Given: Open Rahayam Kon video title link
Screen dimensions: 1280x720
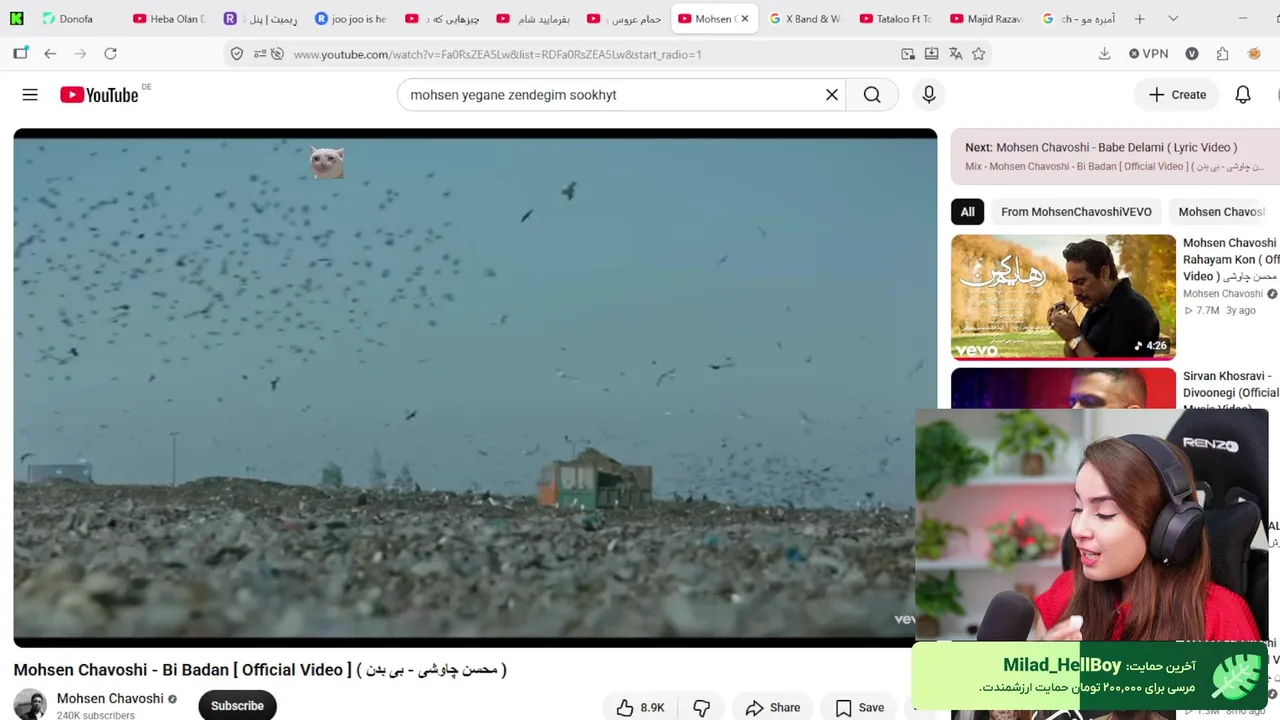Looking at the screenshot, I should point(1231,259).
